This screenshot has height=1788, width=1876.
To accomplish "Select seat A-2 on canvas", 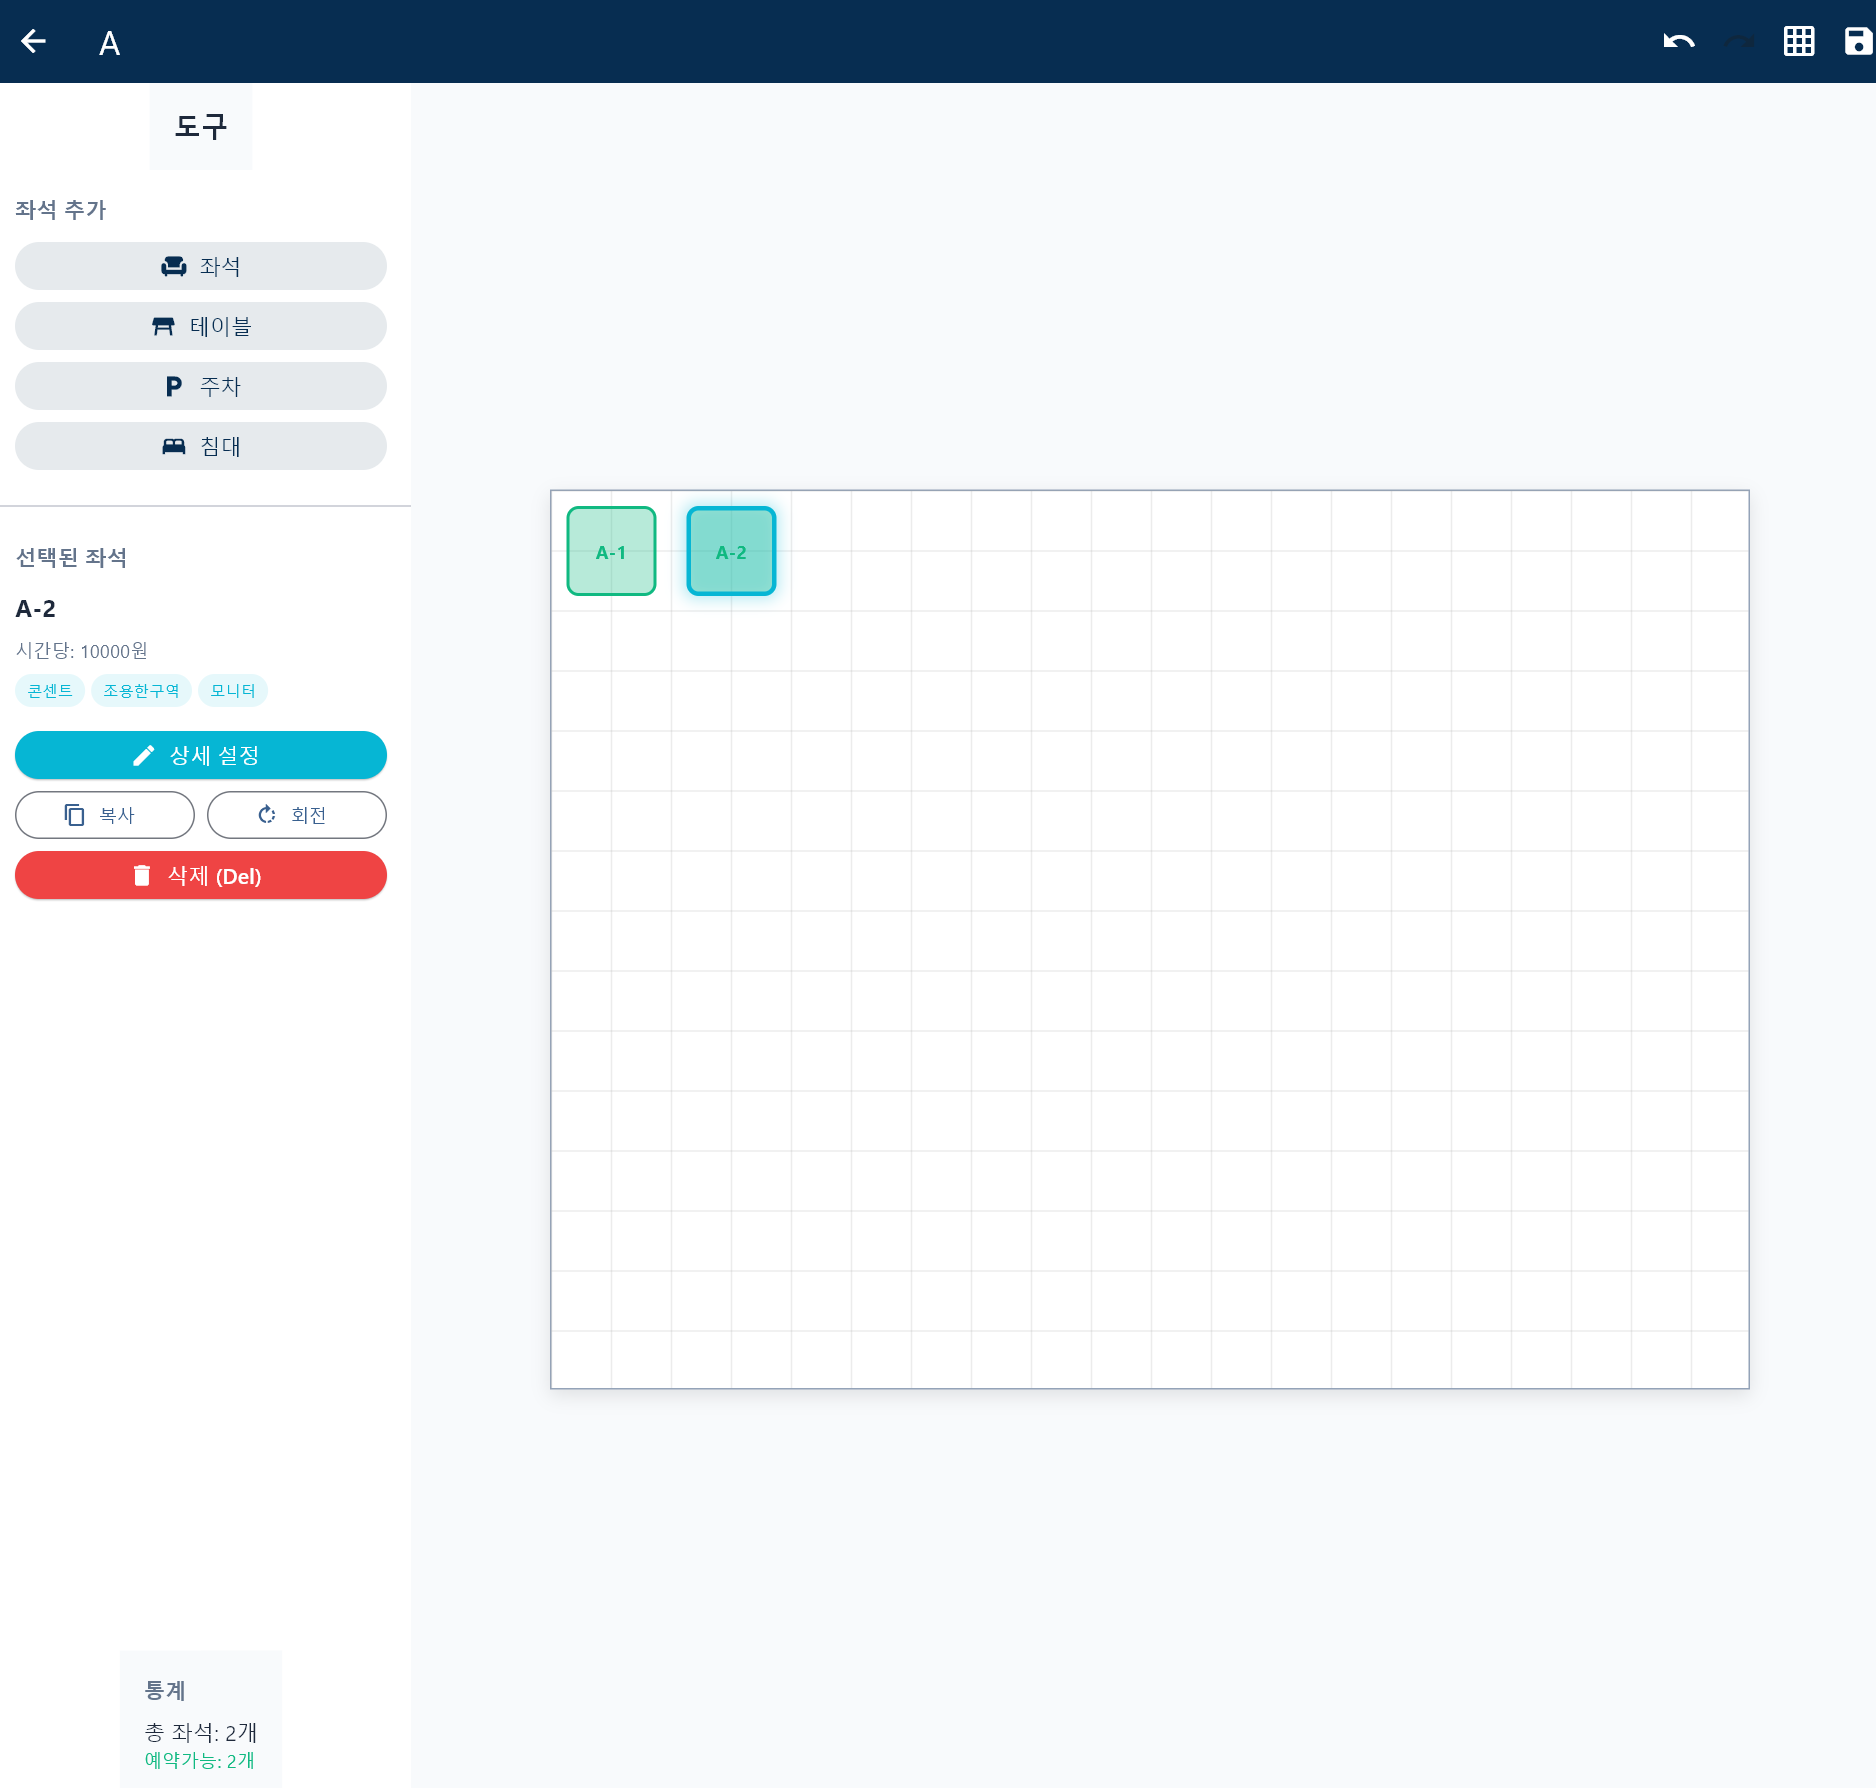I will click(731, 551).
